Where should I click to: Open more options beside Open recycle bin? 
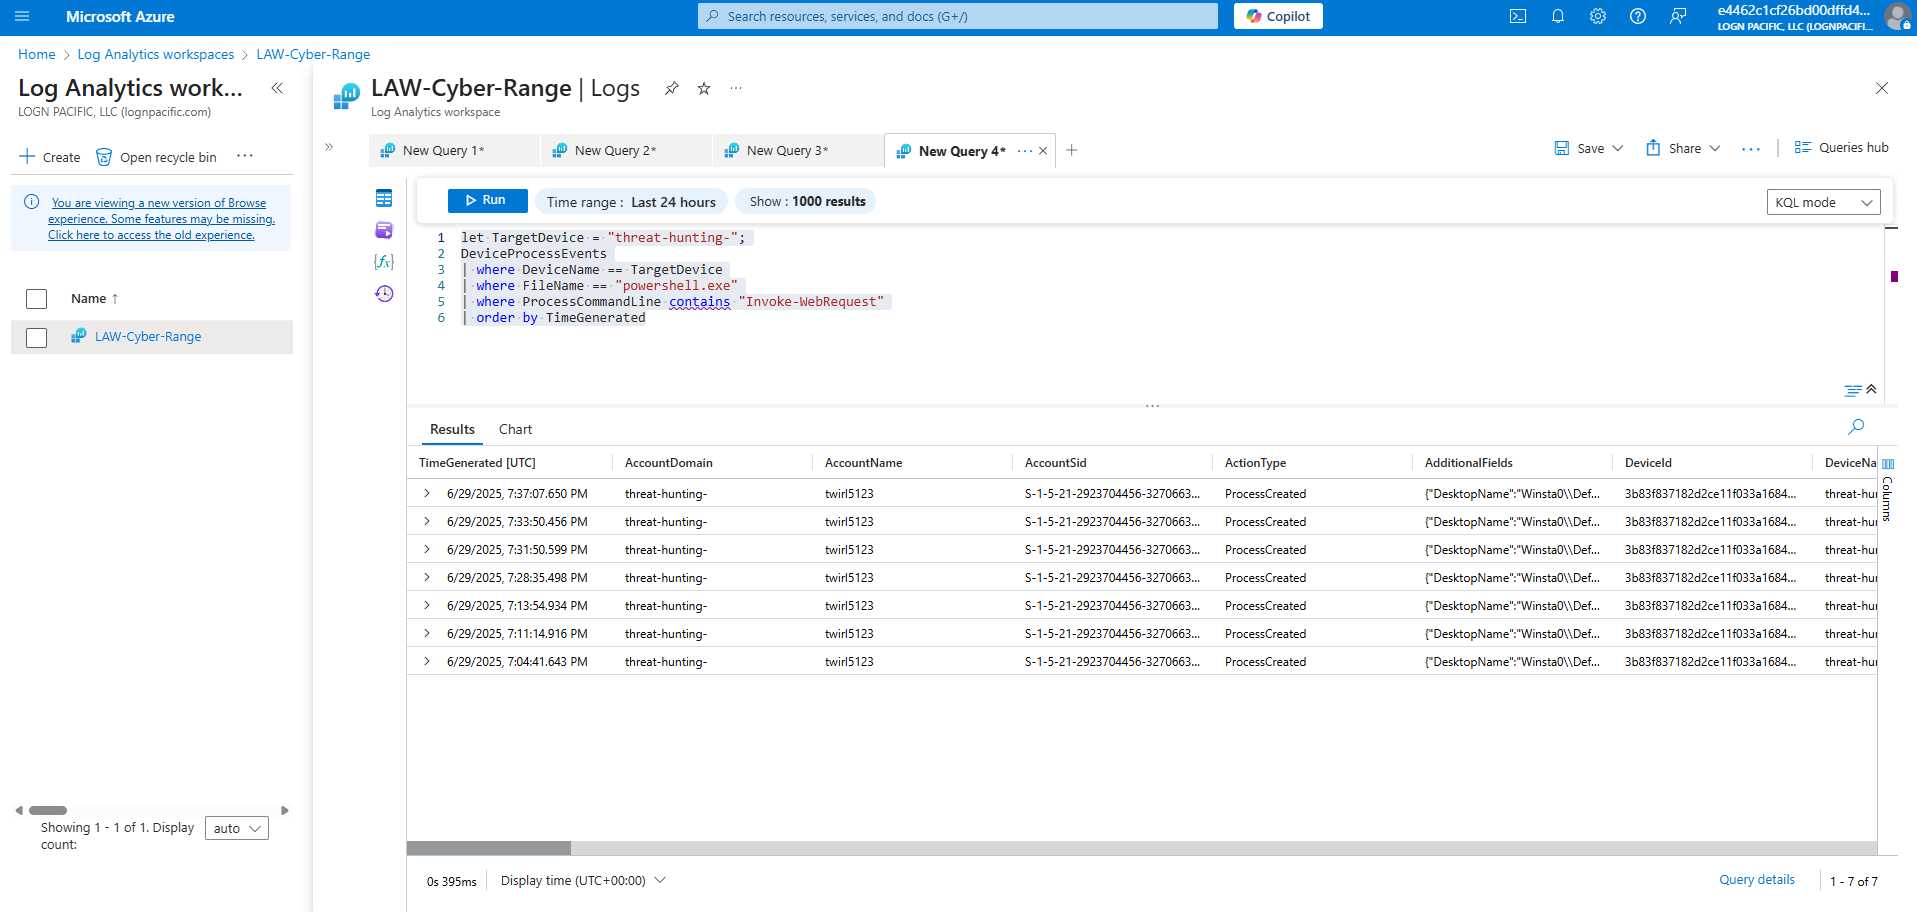coord(245,156)
